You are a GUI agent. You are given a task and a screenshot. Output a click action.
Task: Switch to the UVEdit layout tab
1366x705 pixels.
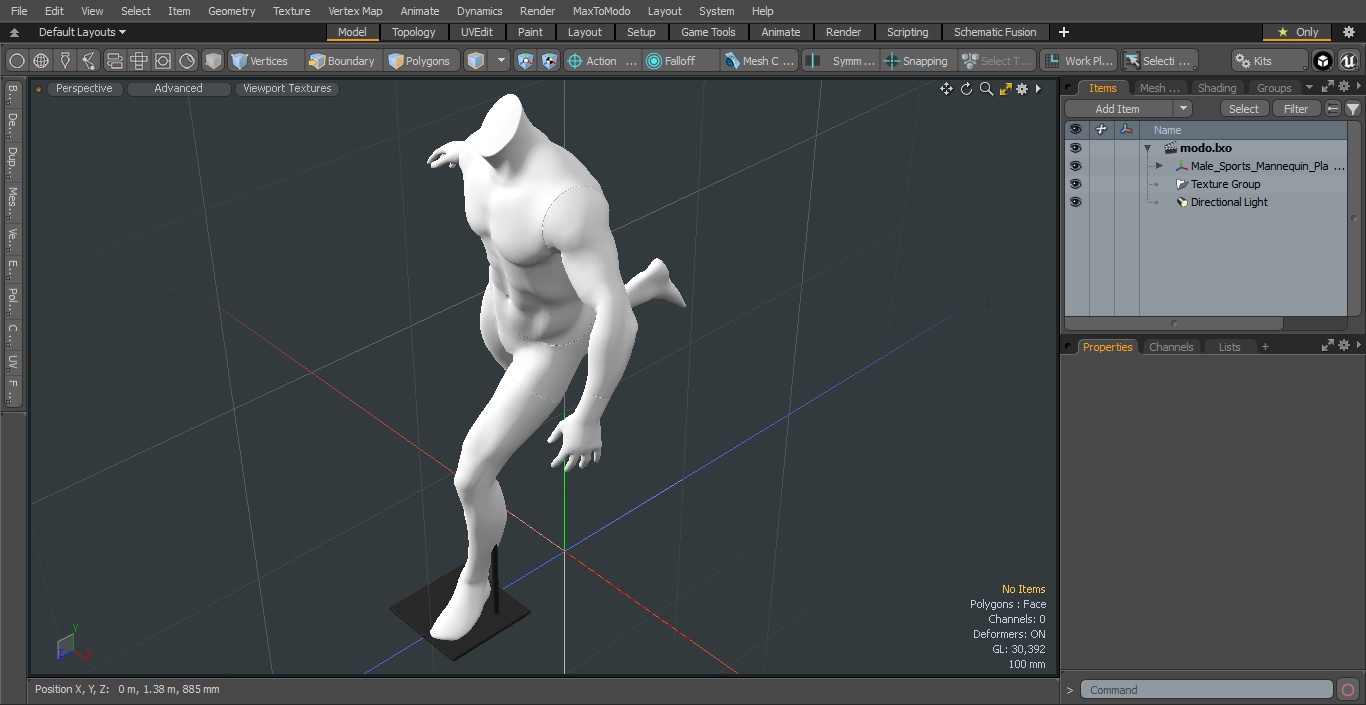477,32
